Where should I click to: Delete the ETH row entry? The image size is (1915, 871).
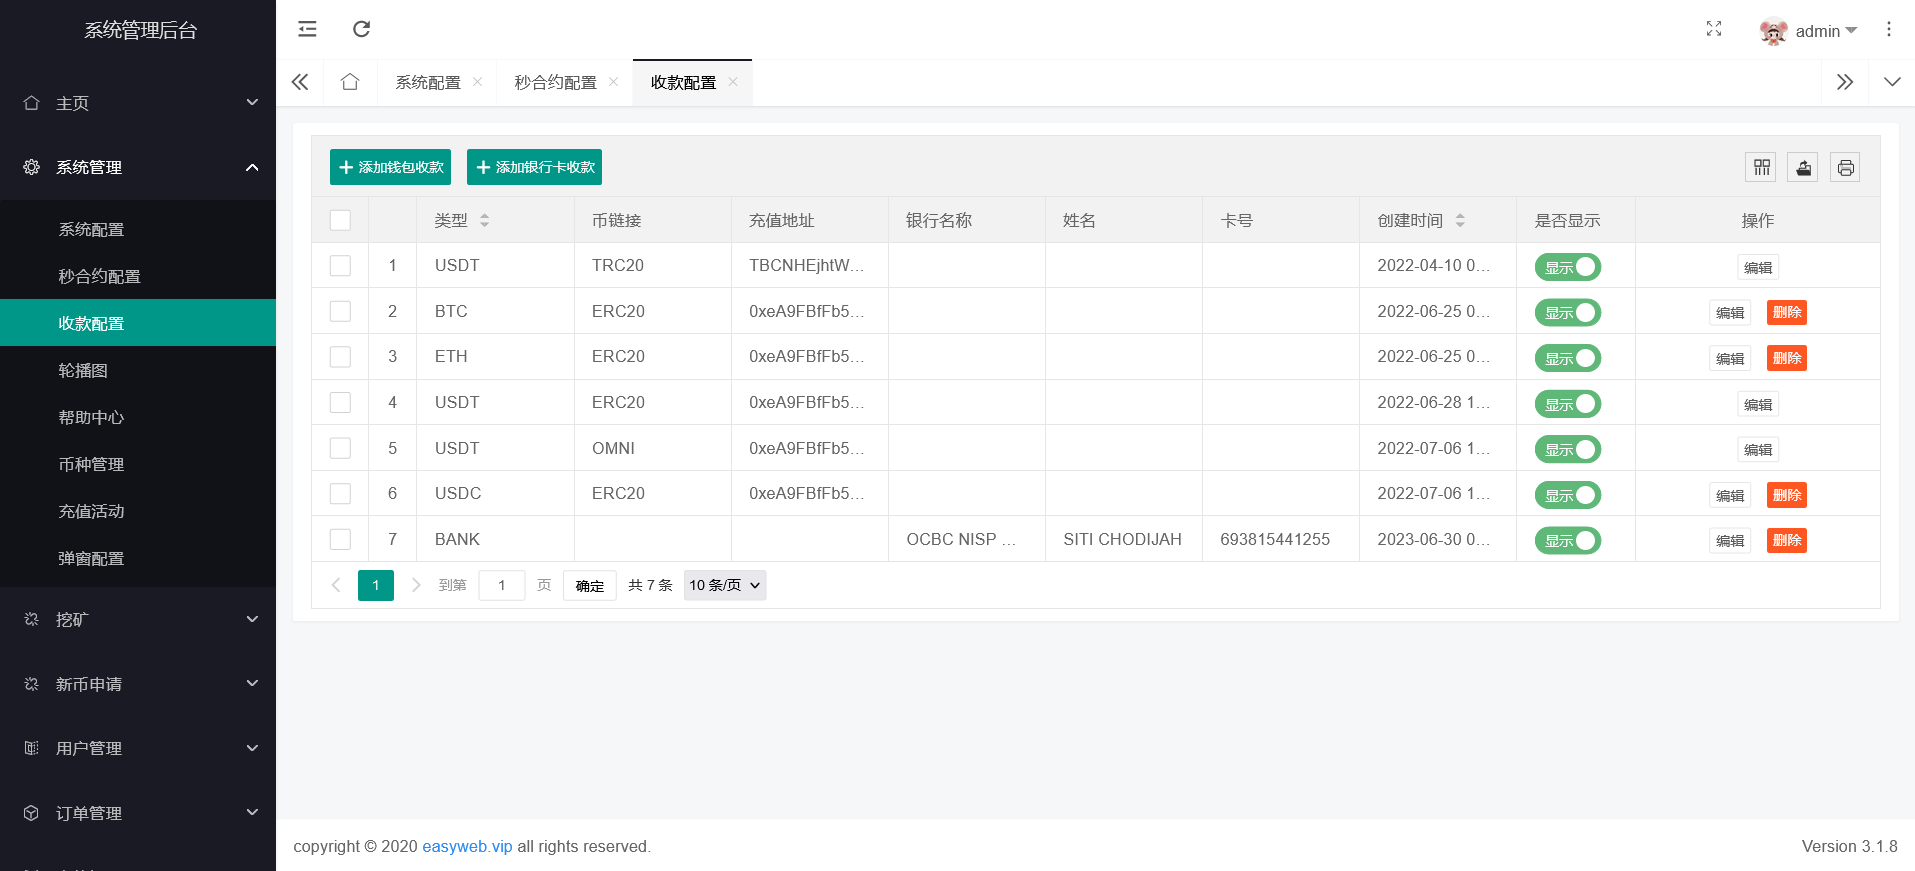(x=1786, y=358)
